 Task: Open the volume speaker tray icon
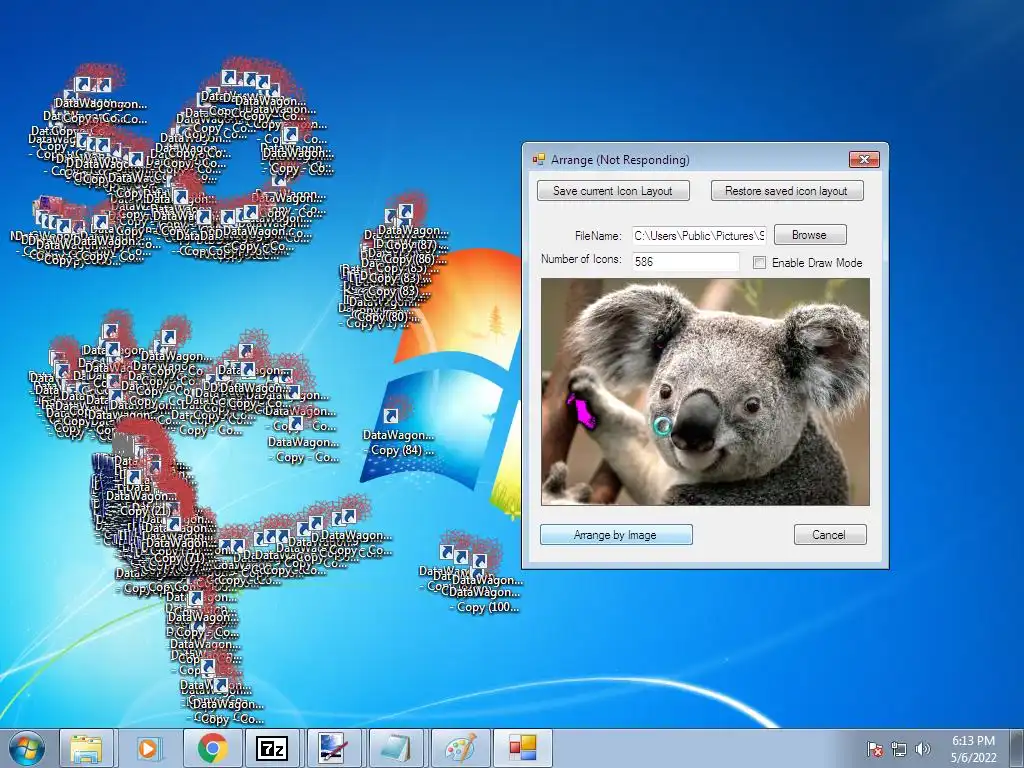922,749
